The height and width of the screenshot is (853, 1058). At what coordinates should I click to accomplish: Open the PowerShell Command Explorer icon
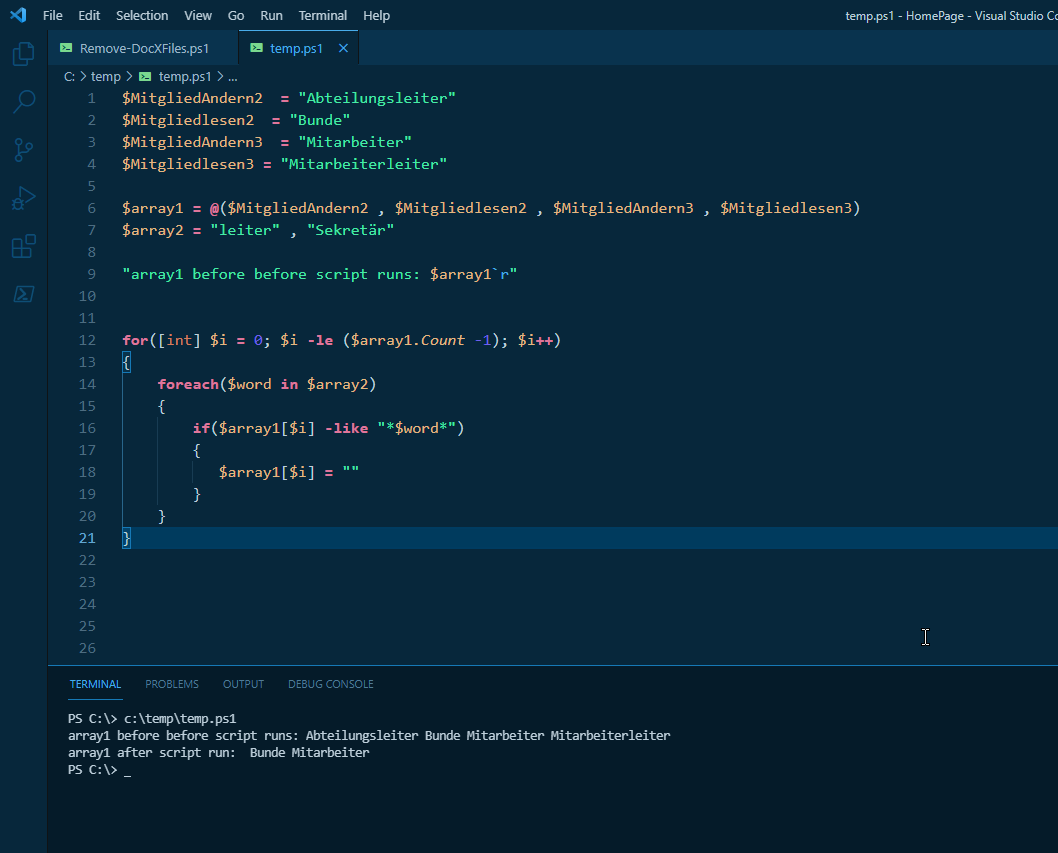[24, 294]
